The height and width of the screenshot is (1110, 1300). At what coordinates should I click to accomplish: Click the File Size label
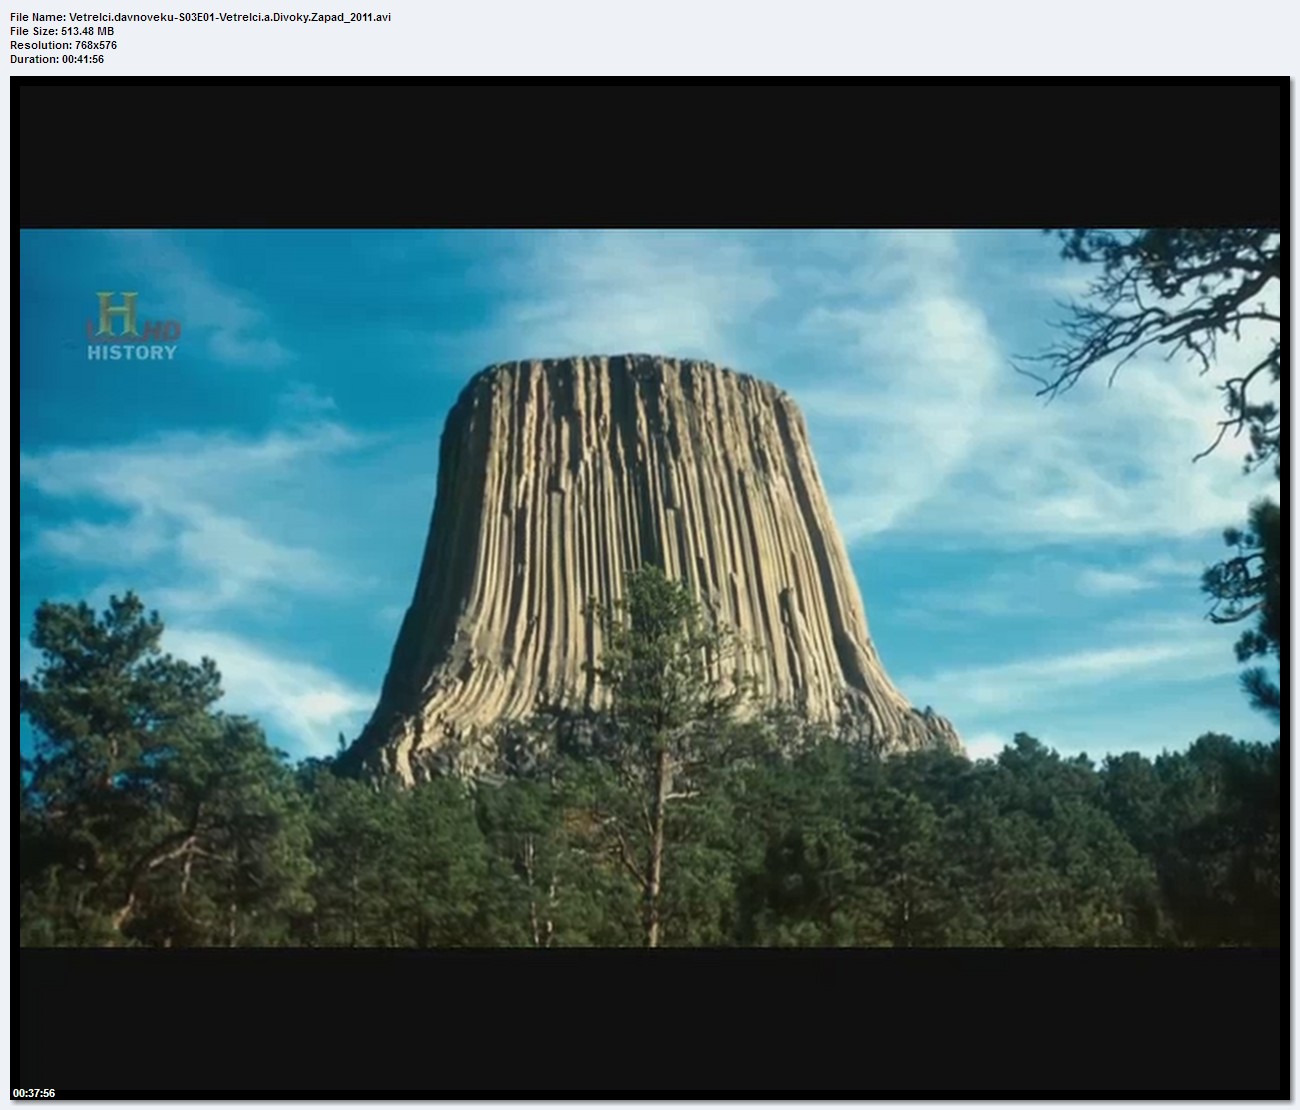click(34, 31)
